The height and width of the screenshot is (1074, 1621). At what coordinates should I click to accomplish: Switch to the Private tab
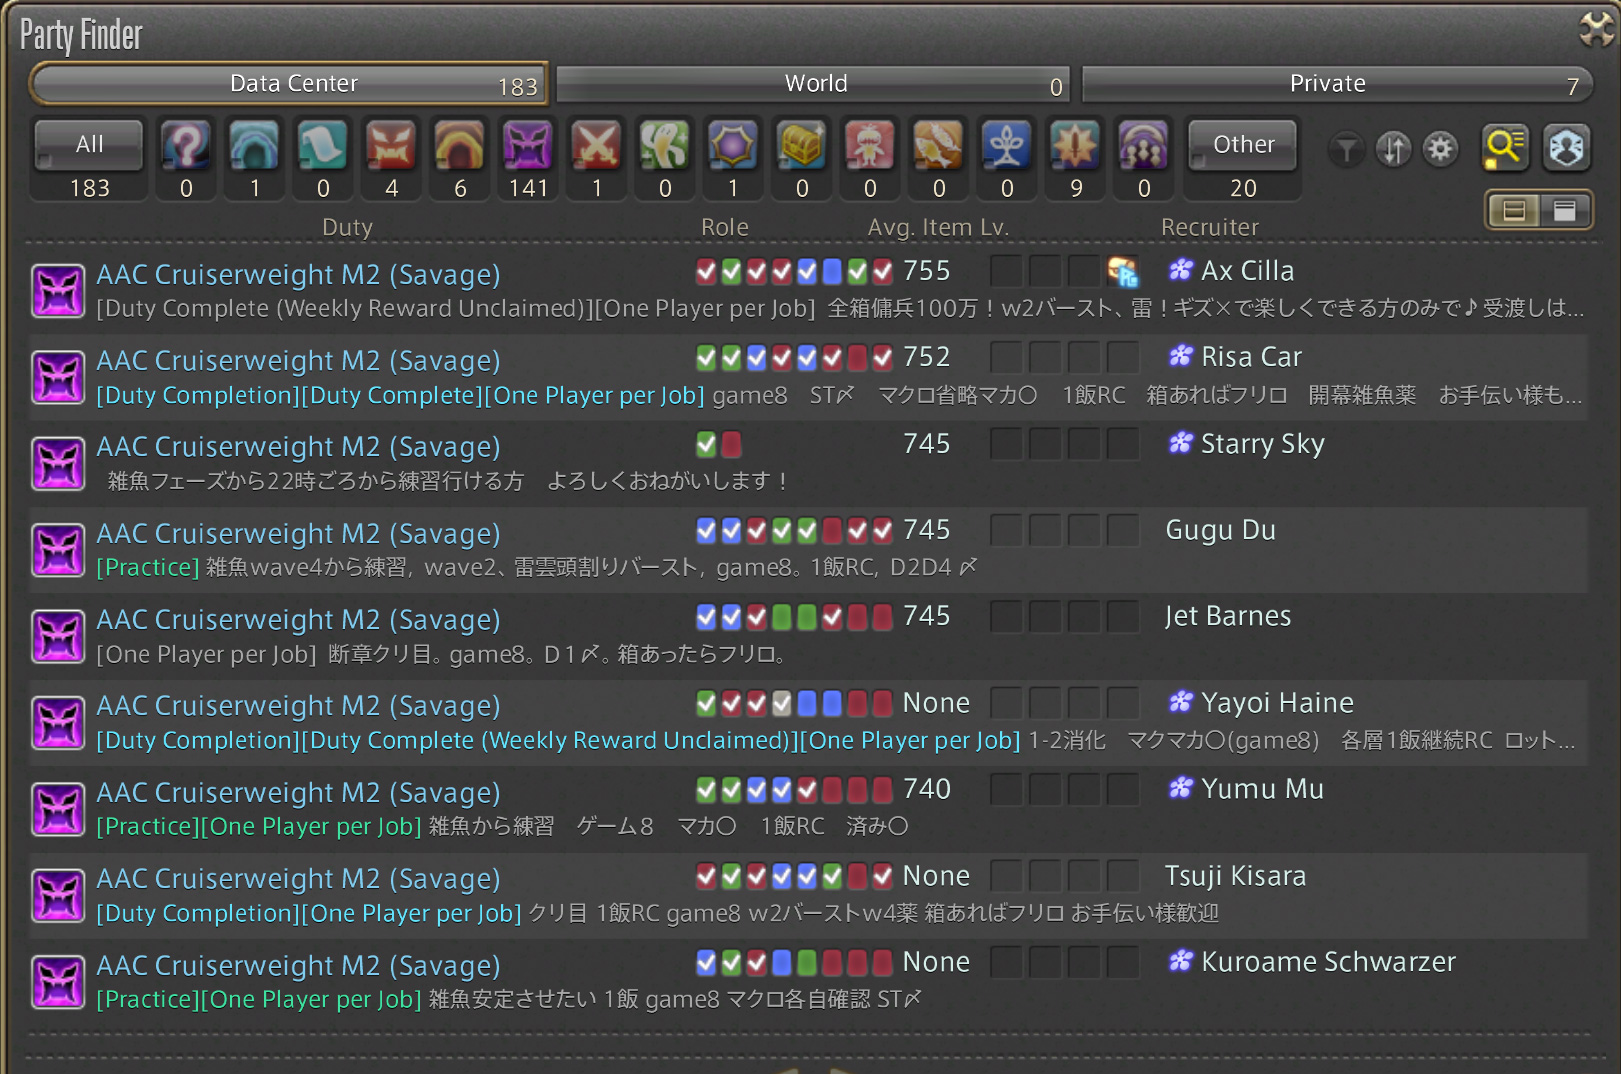point(1337,84)
